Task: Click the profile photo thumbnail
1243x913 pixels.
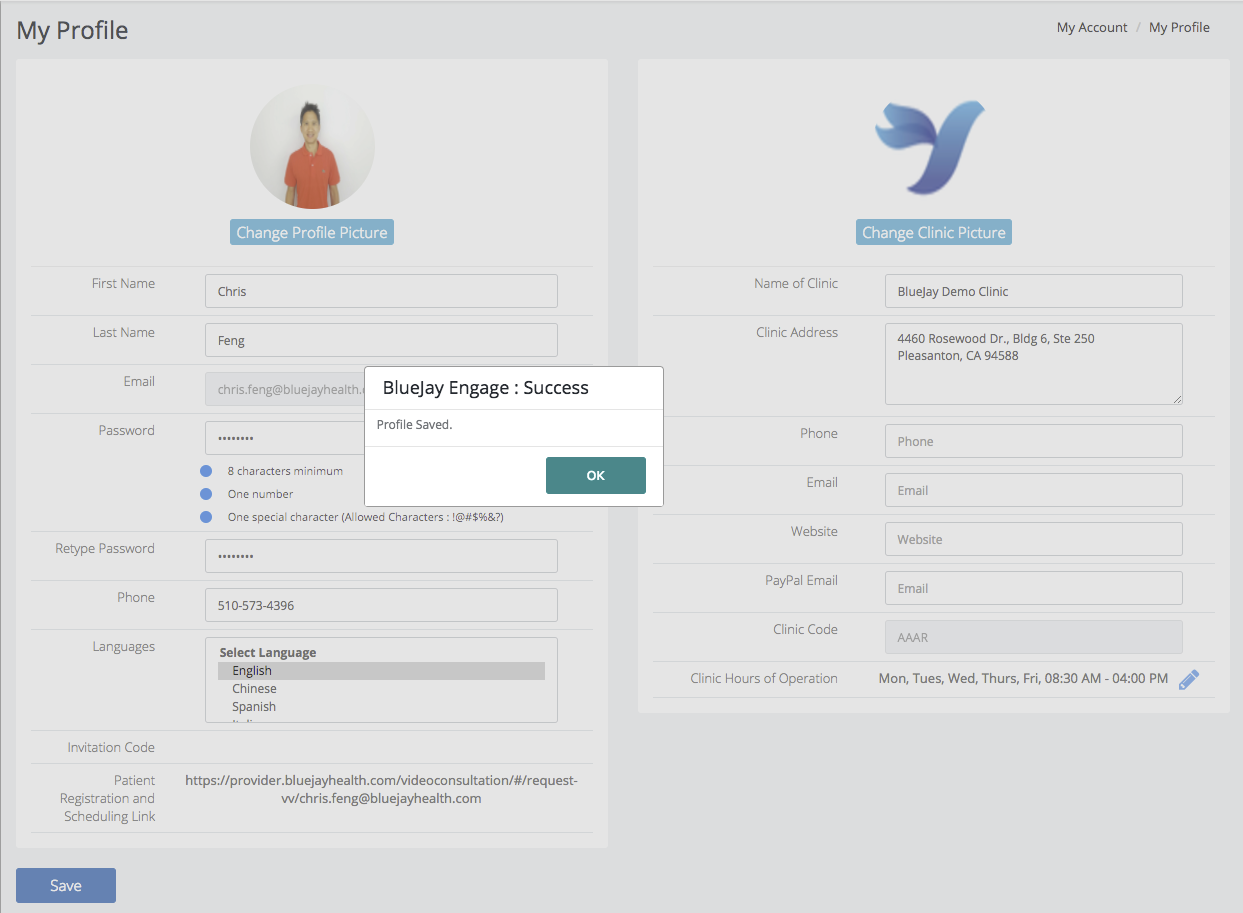Action: [312, 146]
